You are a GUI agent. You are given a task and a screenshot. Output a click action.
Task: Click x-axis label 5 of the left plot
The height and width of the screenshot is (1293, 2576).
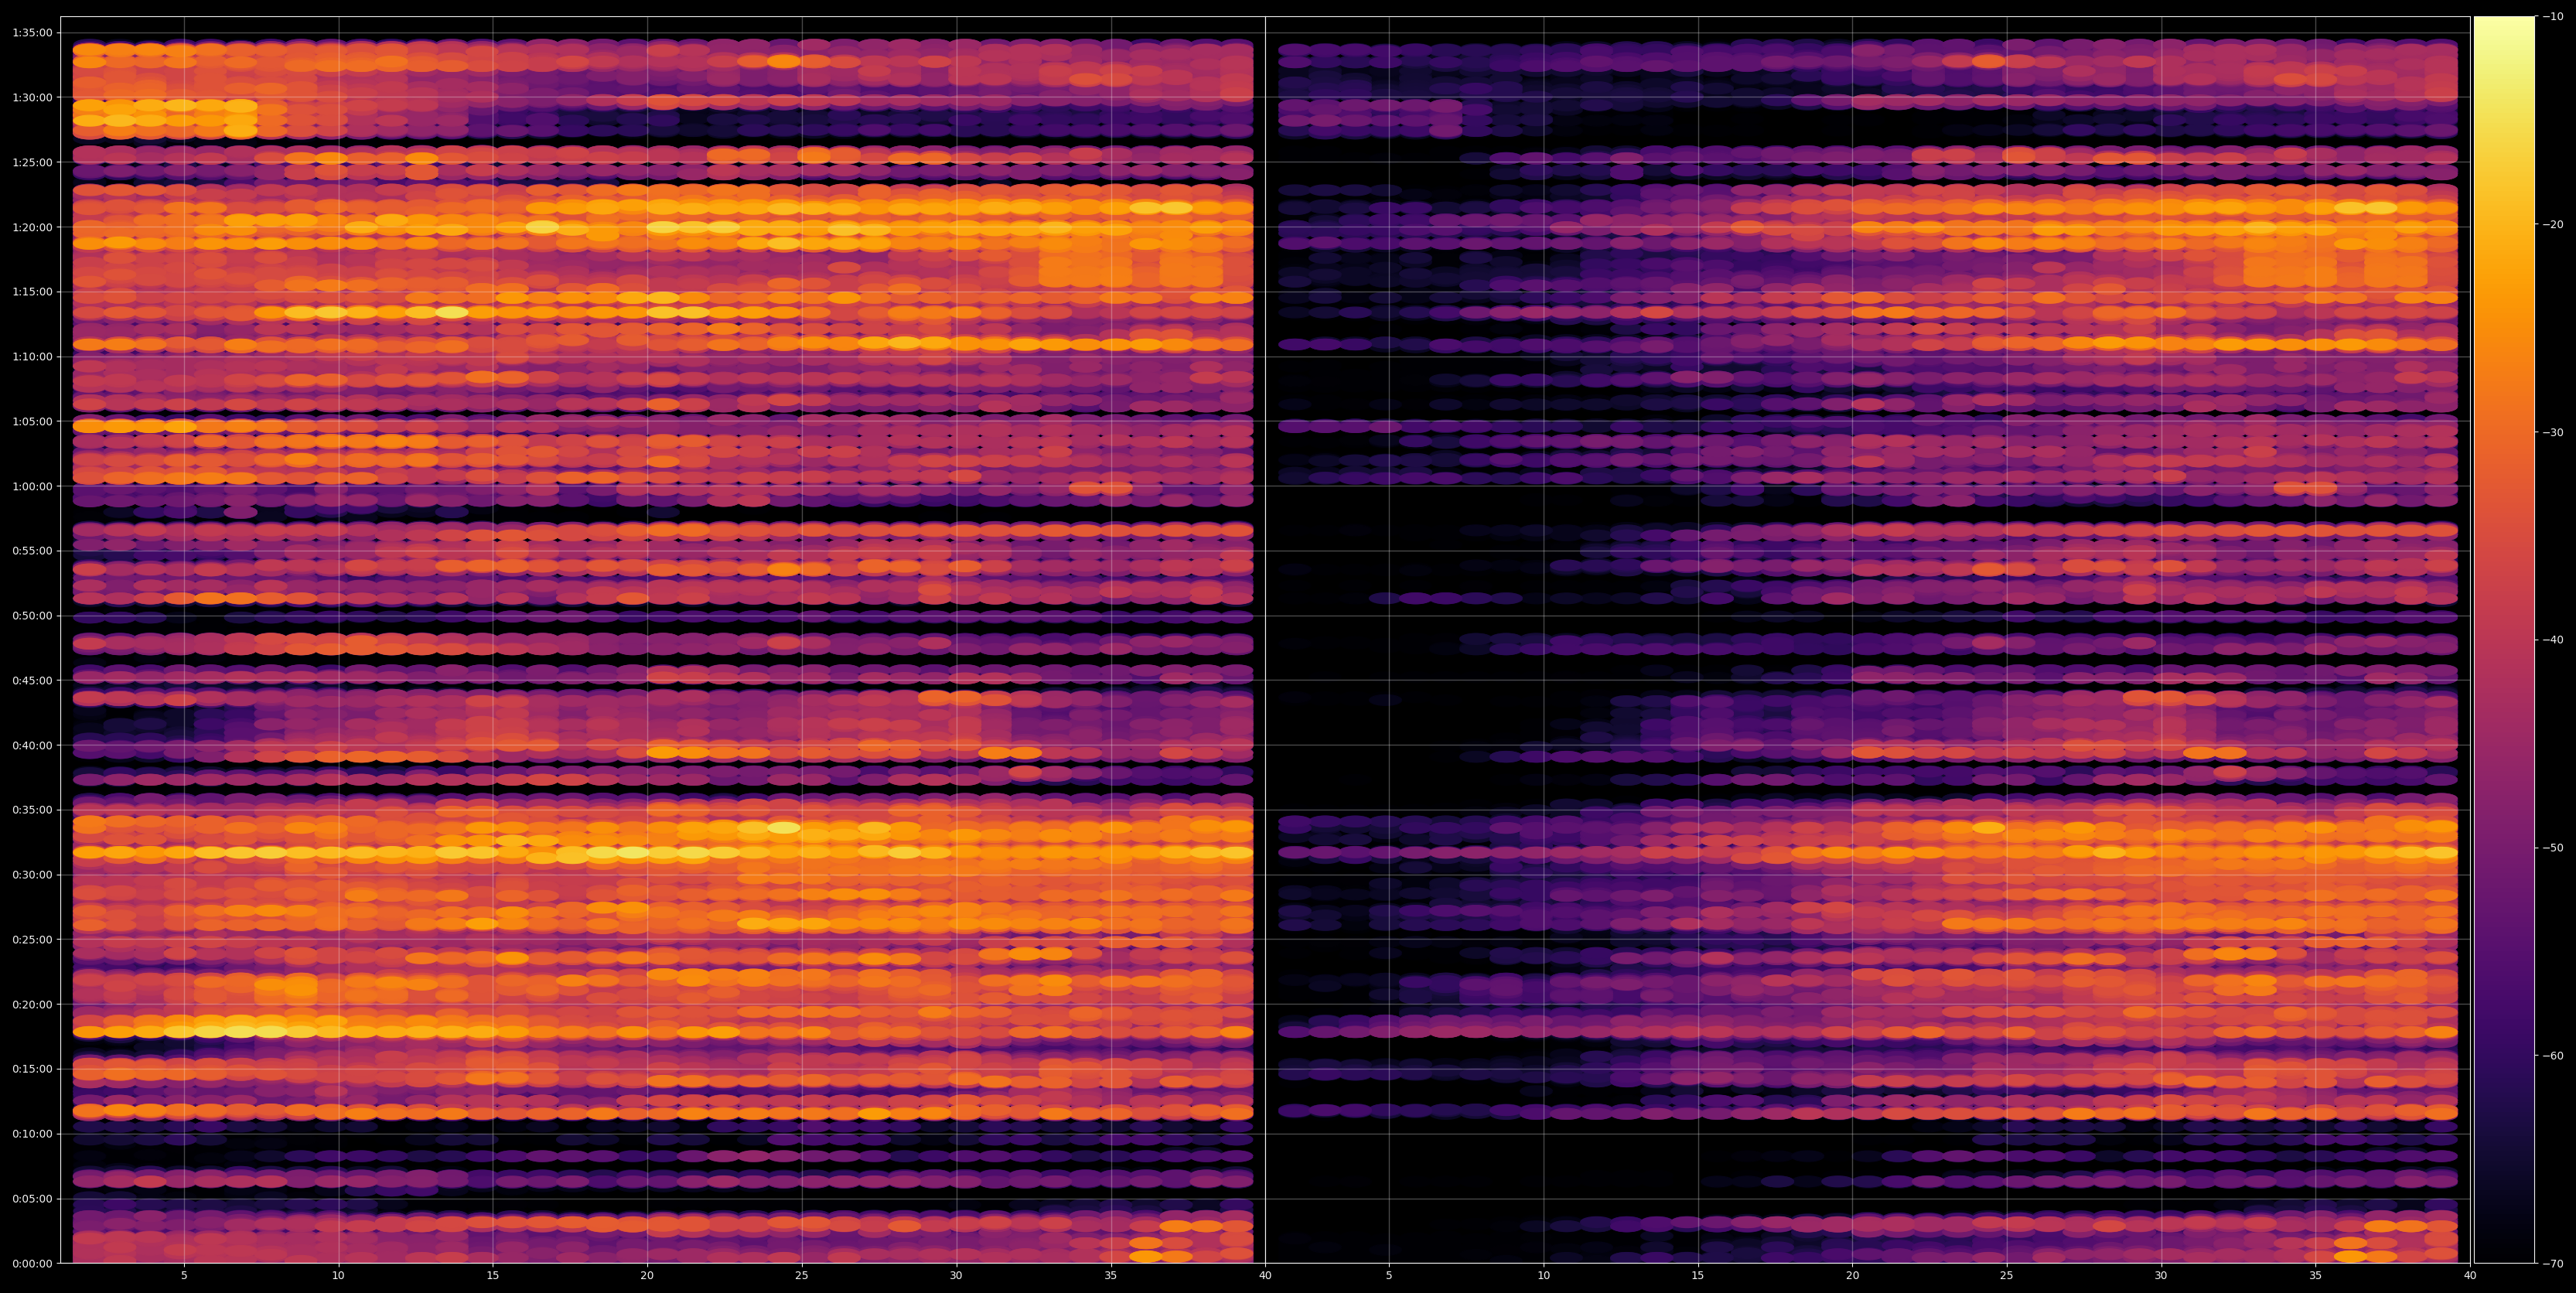184,1276
